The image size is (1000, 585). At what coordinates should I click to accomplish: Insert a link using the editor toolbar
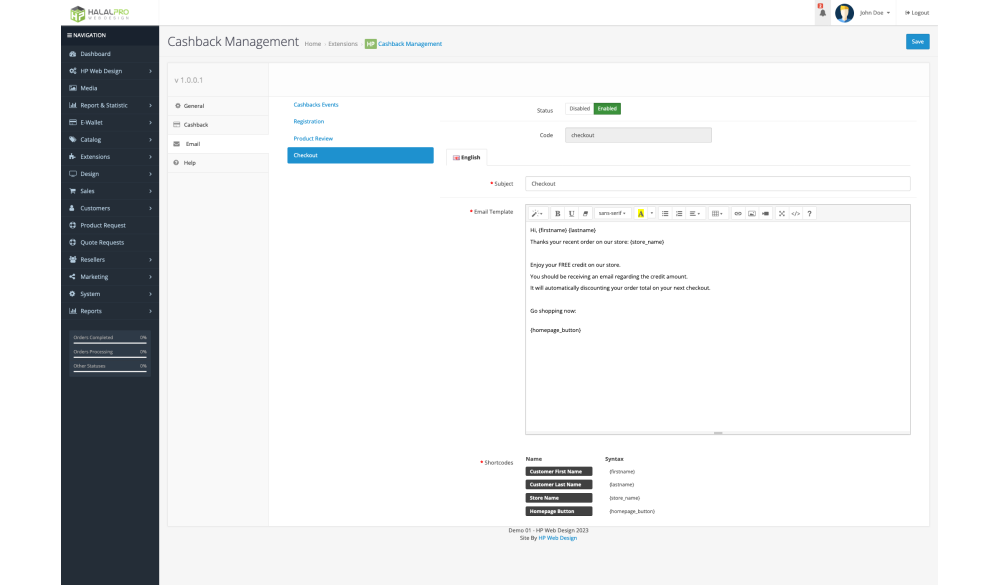point(738,213)
